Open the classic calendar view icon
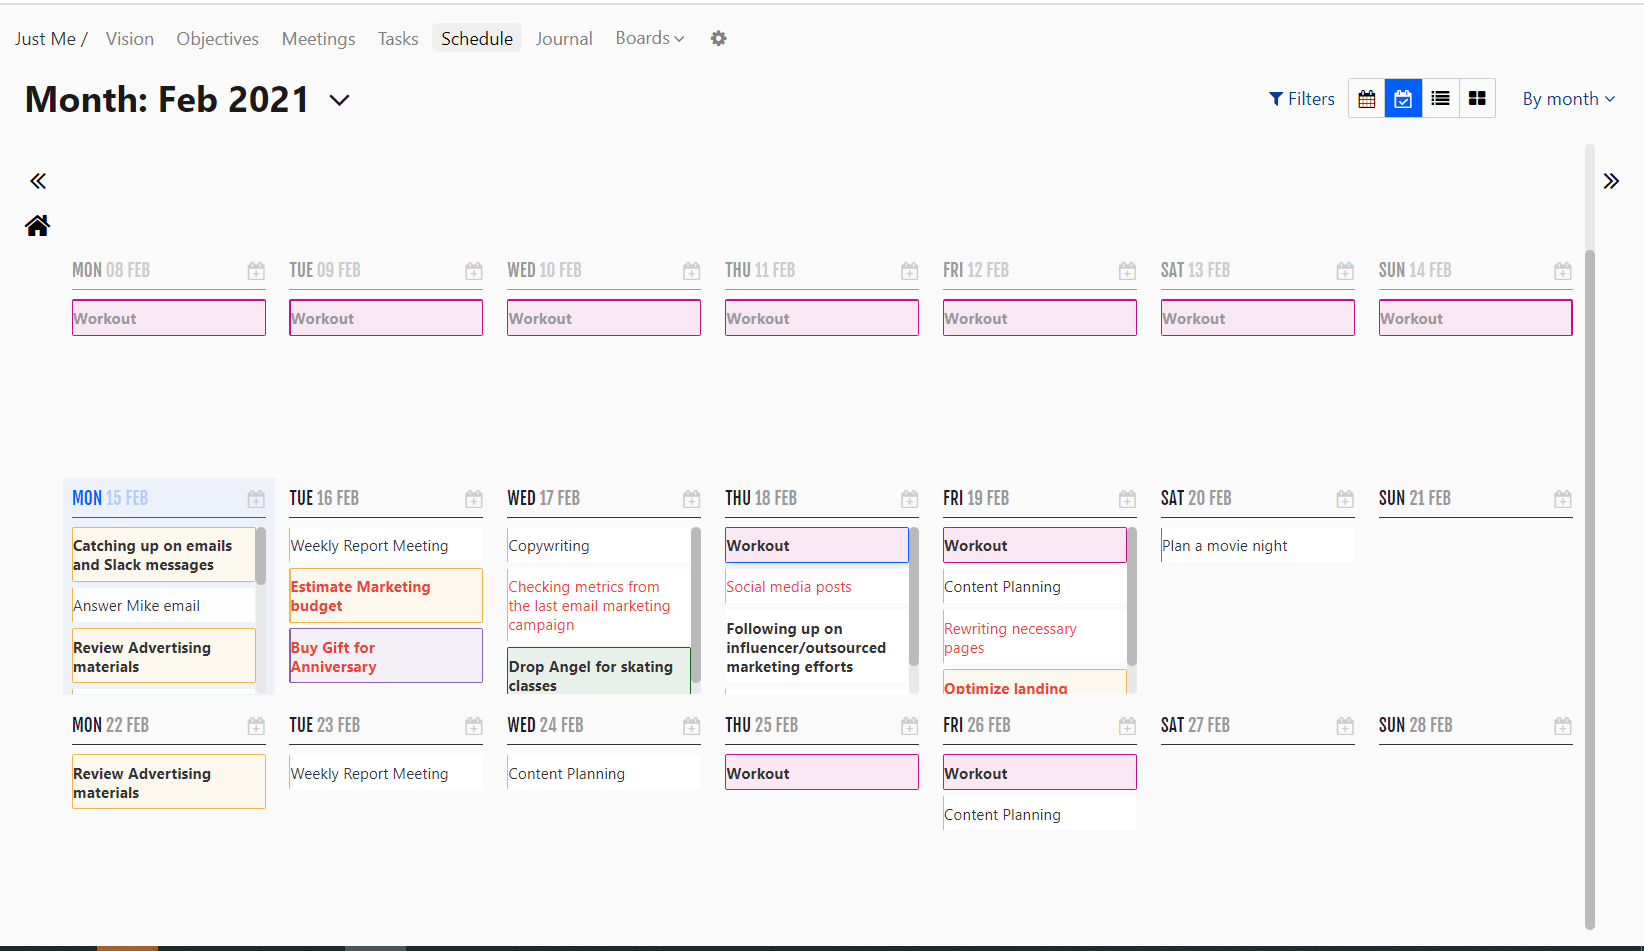Screen dimensions: 1644x951 (x=1366, y=97)
